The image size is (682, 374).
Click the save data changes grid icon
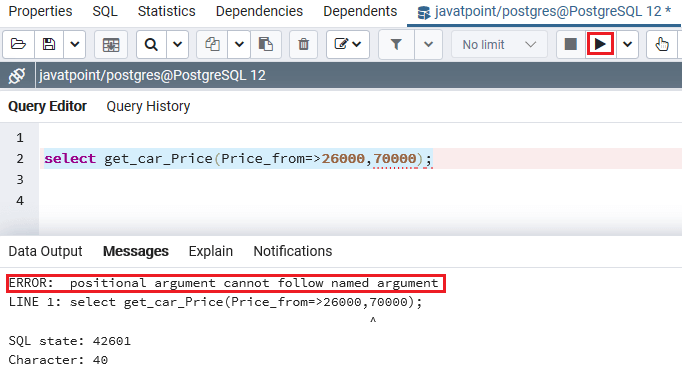[x=111, y=44]
